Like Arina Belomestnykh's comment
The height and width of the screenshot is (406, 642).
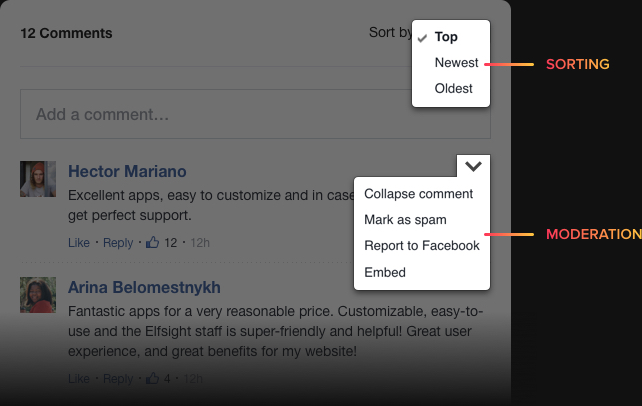tap(79, 380)
